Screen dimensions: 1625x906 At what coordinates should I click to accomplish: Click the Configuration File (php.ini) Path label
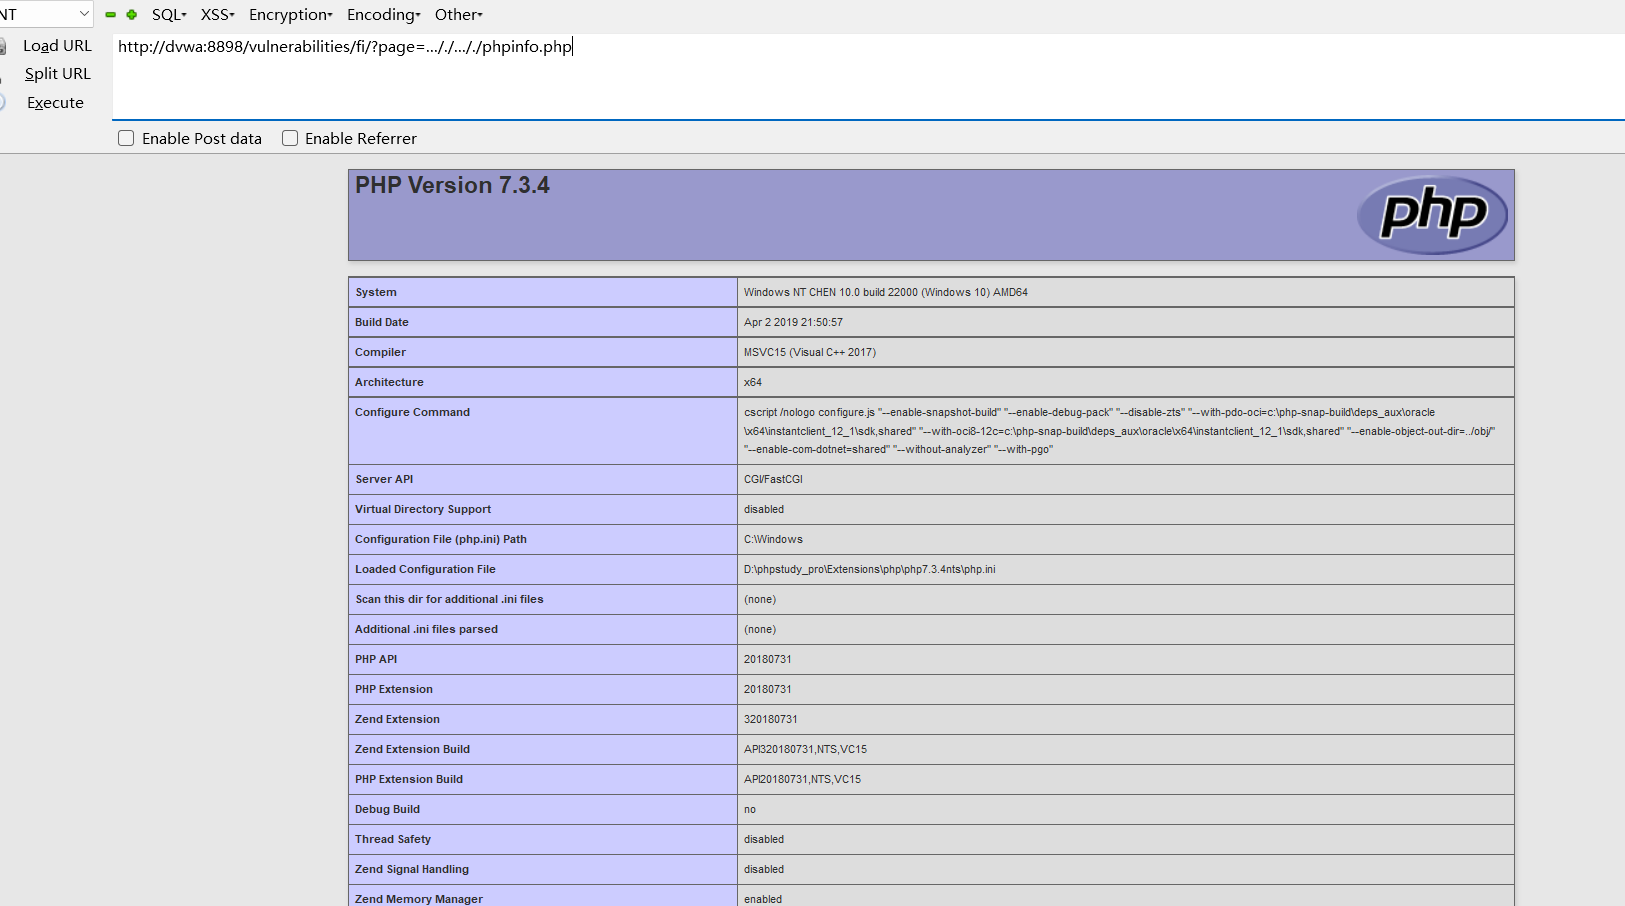point(441,539)
